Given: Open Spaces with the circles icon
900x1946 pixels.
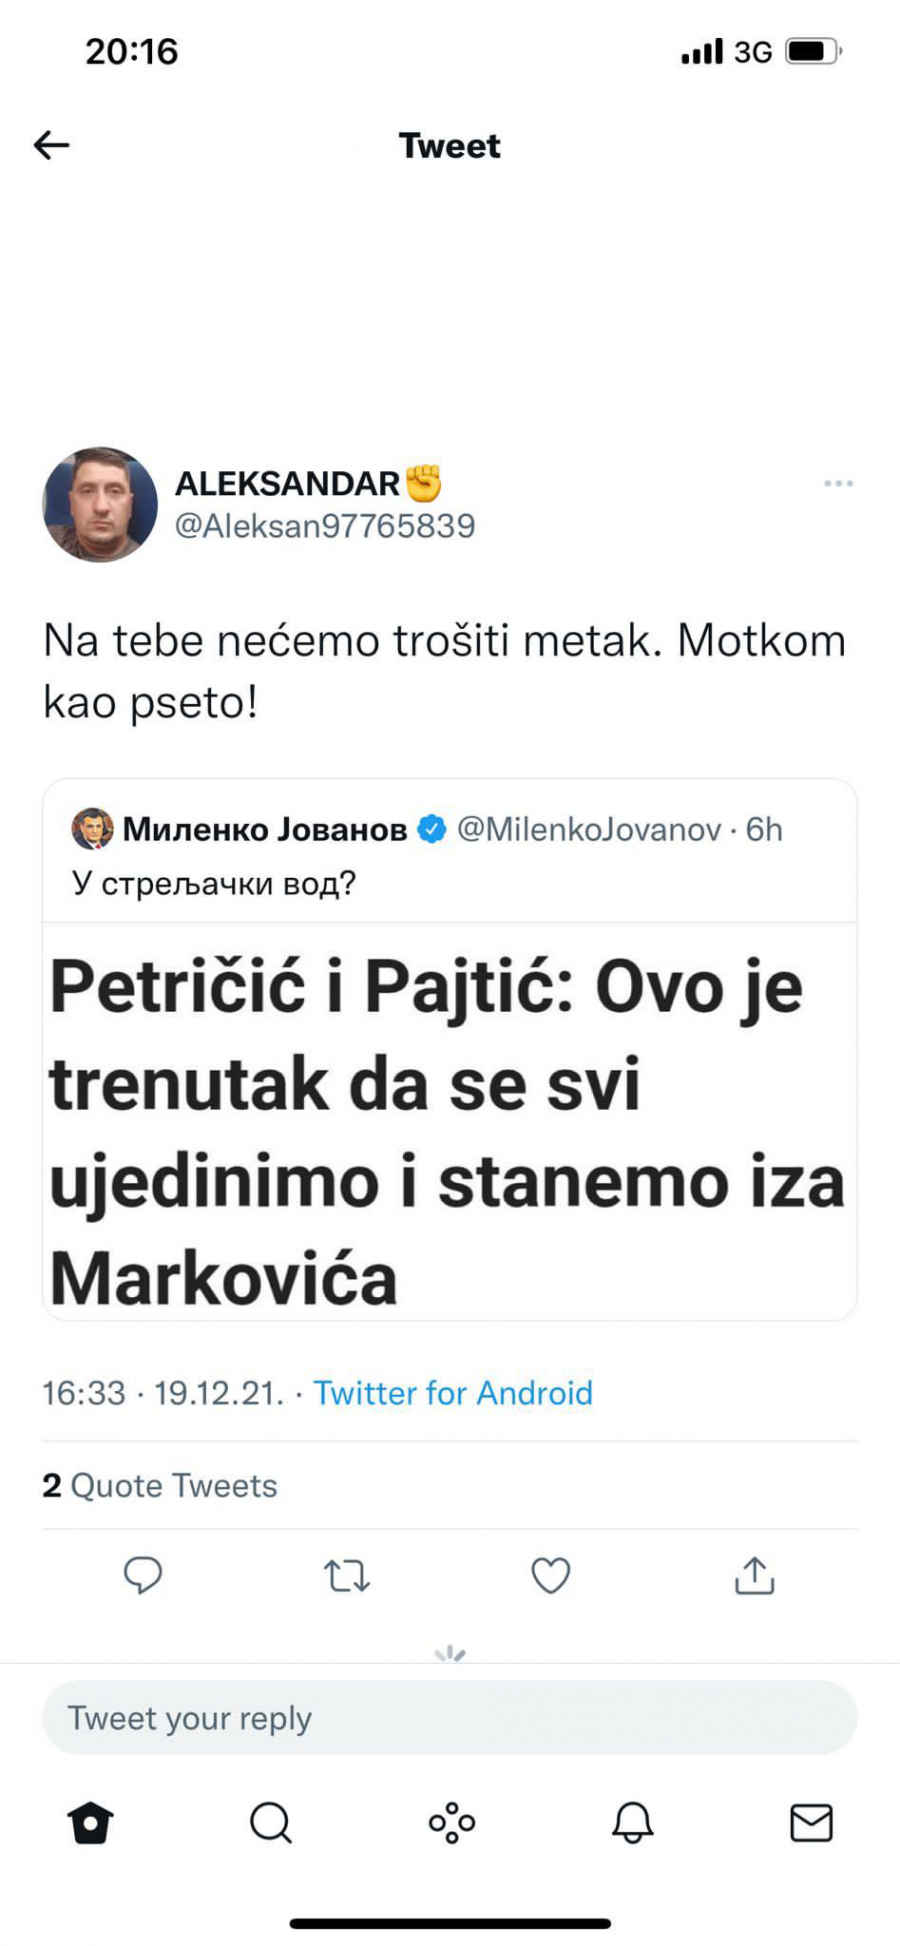Looking at the screenshot, I should click(x=450, y=1822).
